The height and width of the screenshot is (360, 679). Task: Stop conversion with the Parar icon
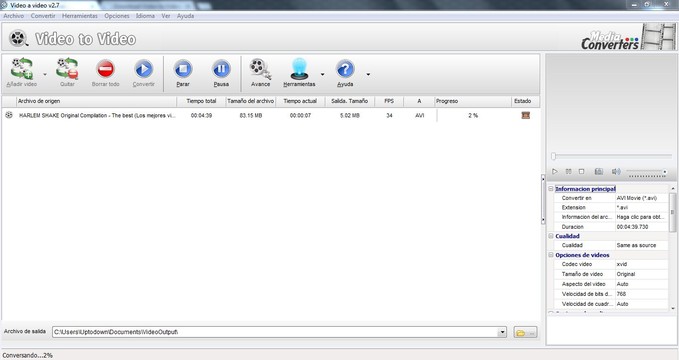[183, 68]
